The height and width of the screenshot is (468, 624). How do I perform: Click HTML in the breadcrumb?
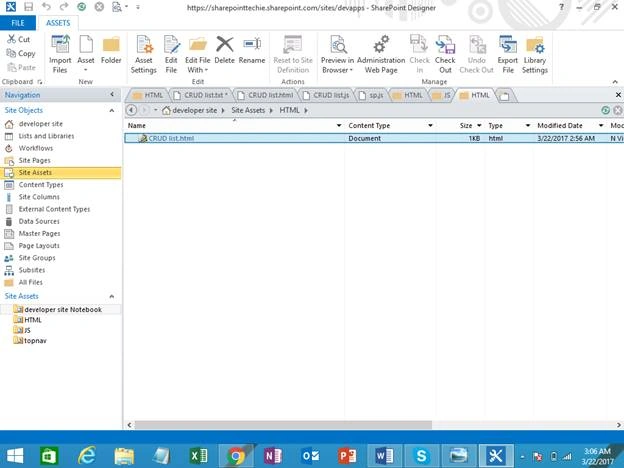point(289,110)
